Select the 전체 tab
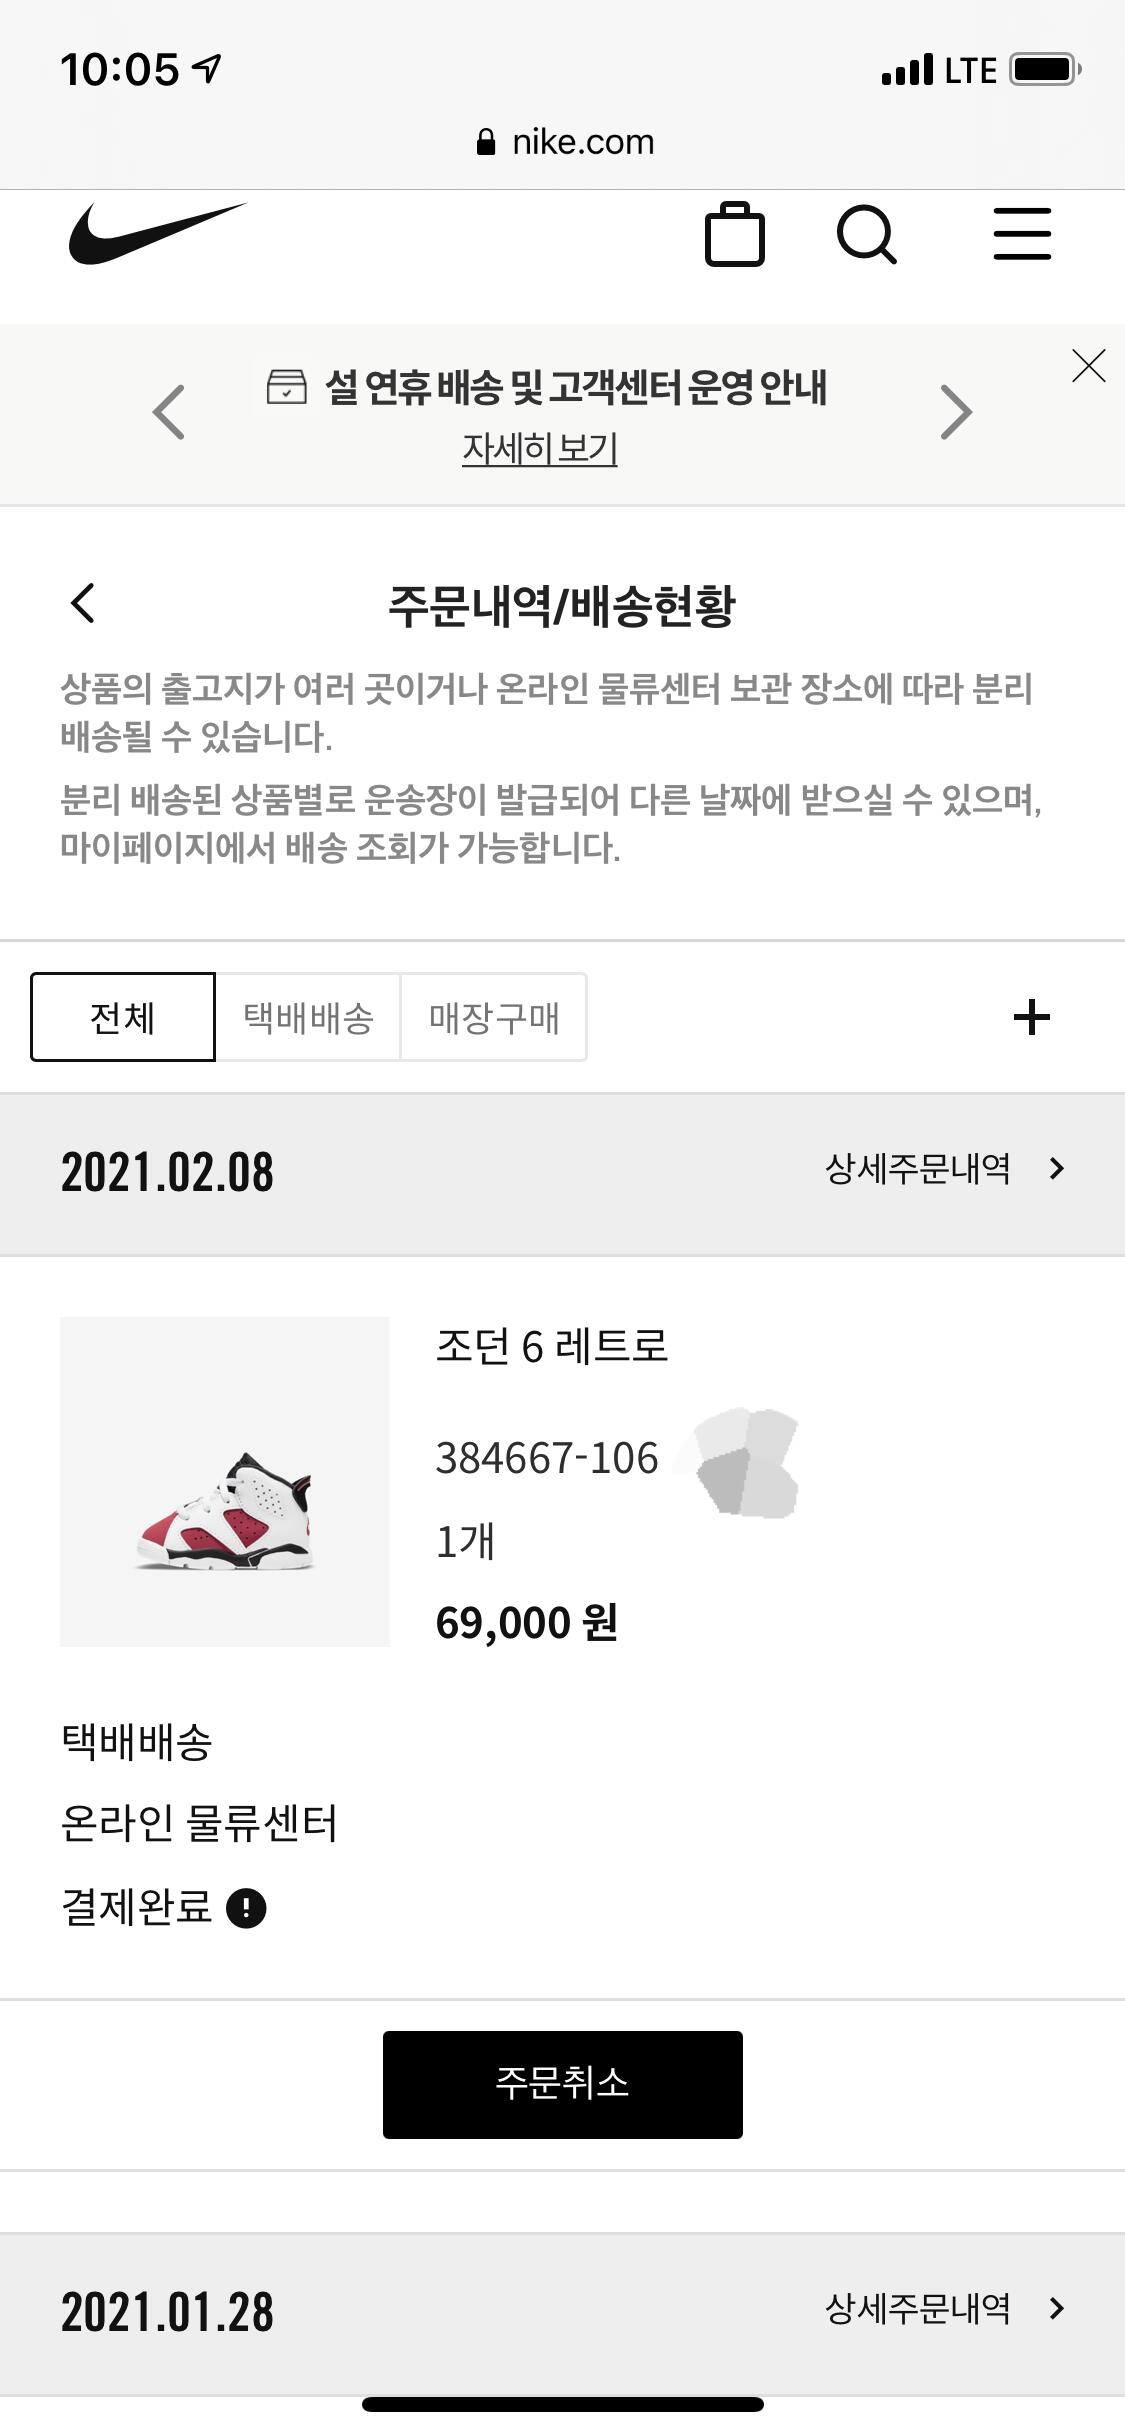 tap(123, 1017)
